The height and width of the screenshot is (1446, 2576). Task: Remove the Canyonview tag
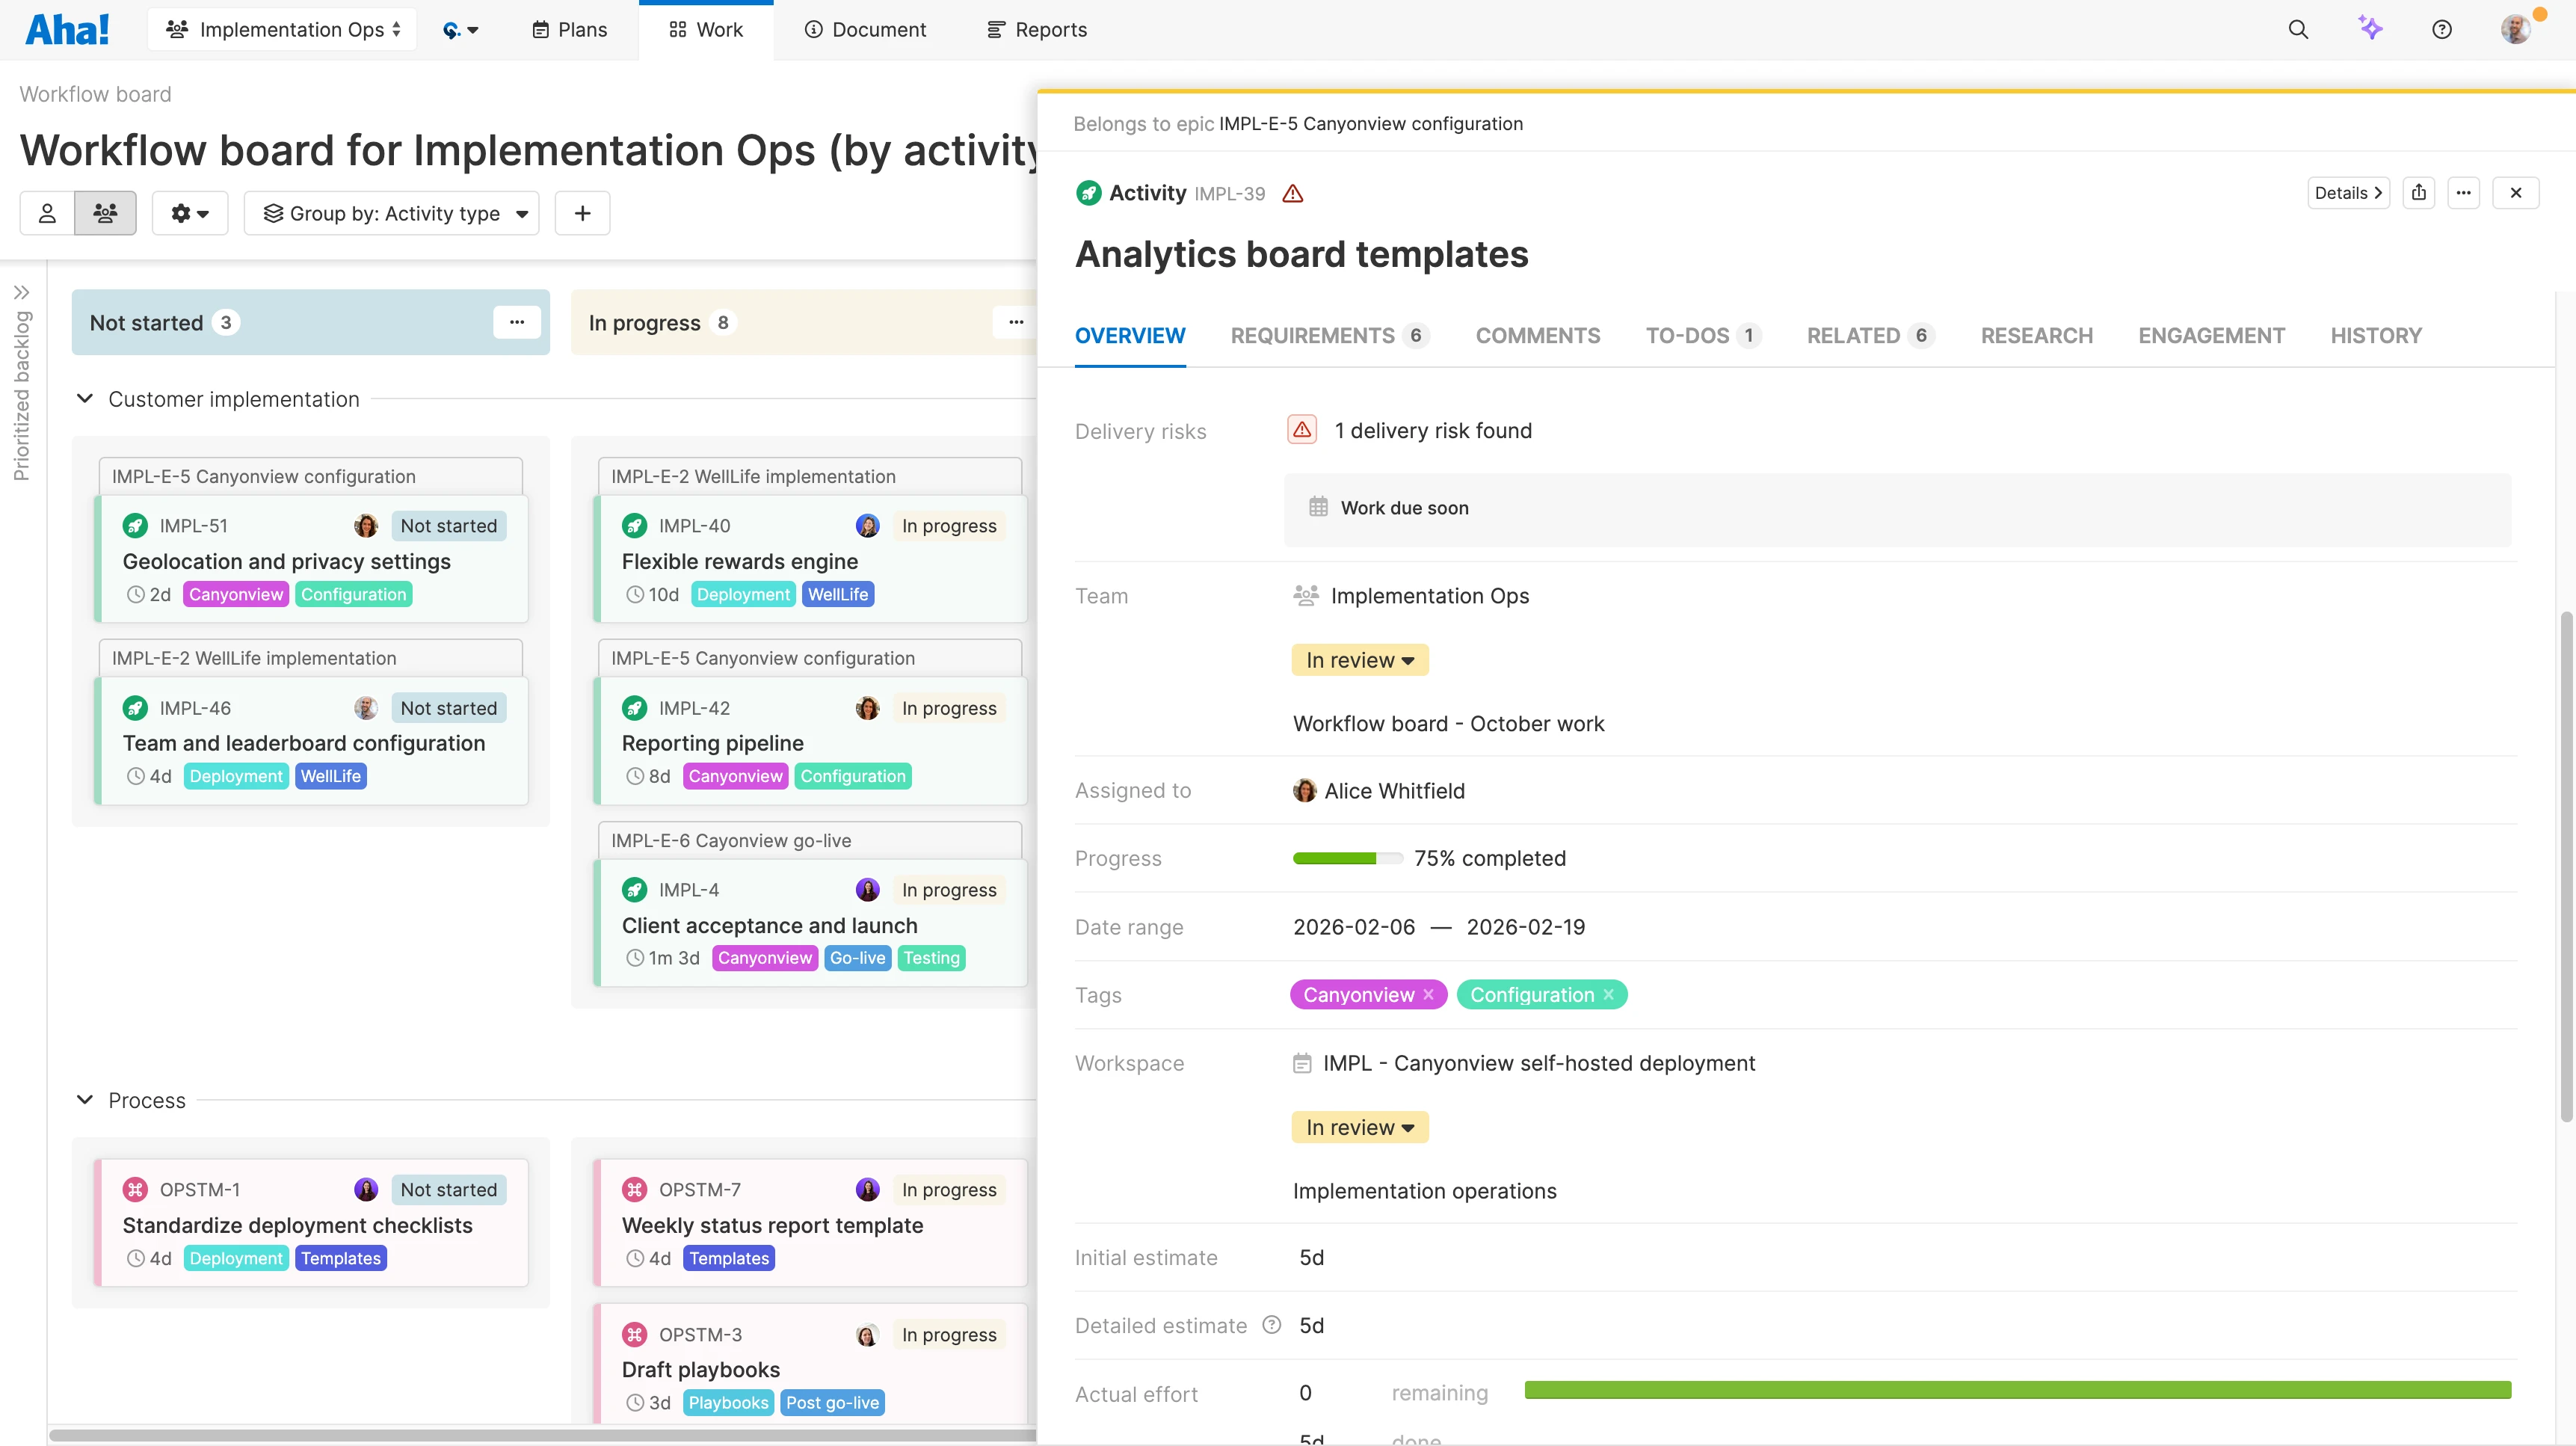(x=1429, y=995)
